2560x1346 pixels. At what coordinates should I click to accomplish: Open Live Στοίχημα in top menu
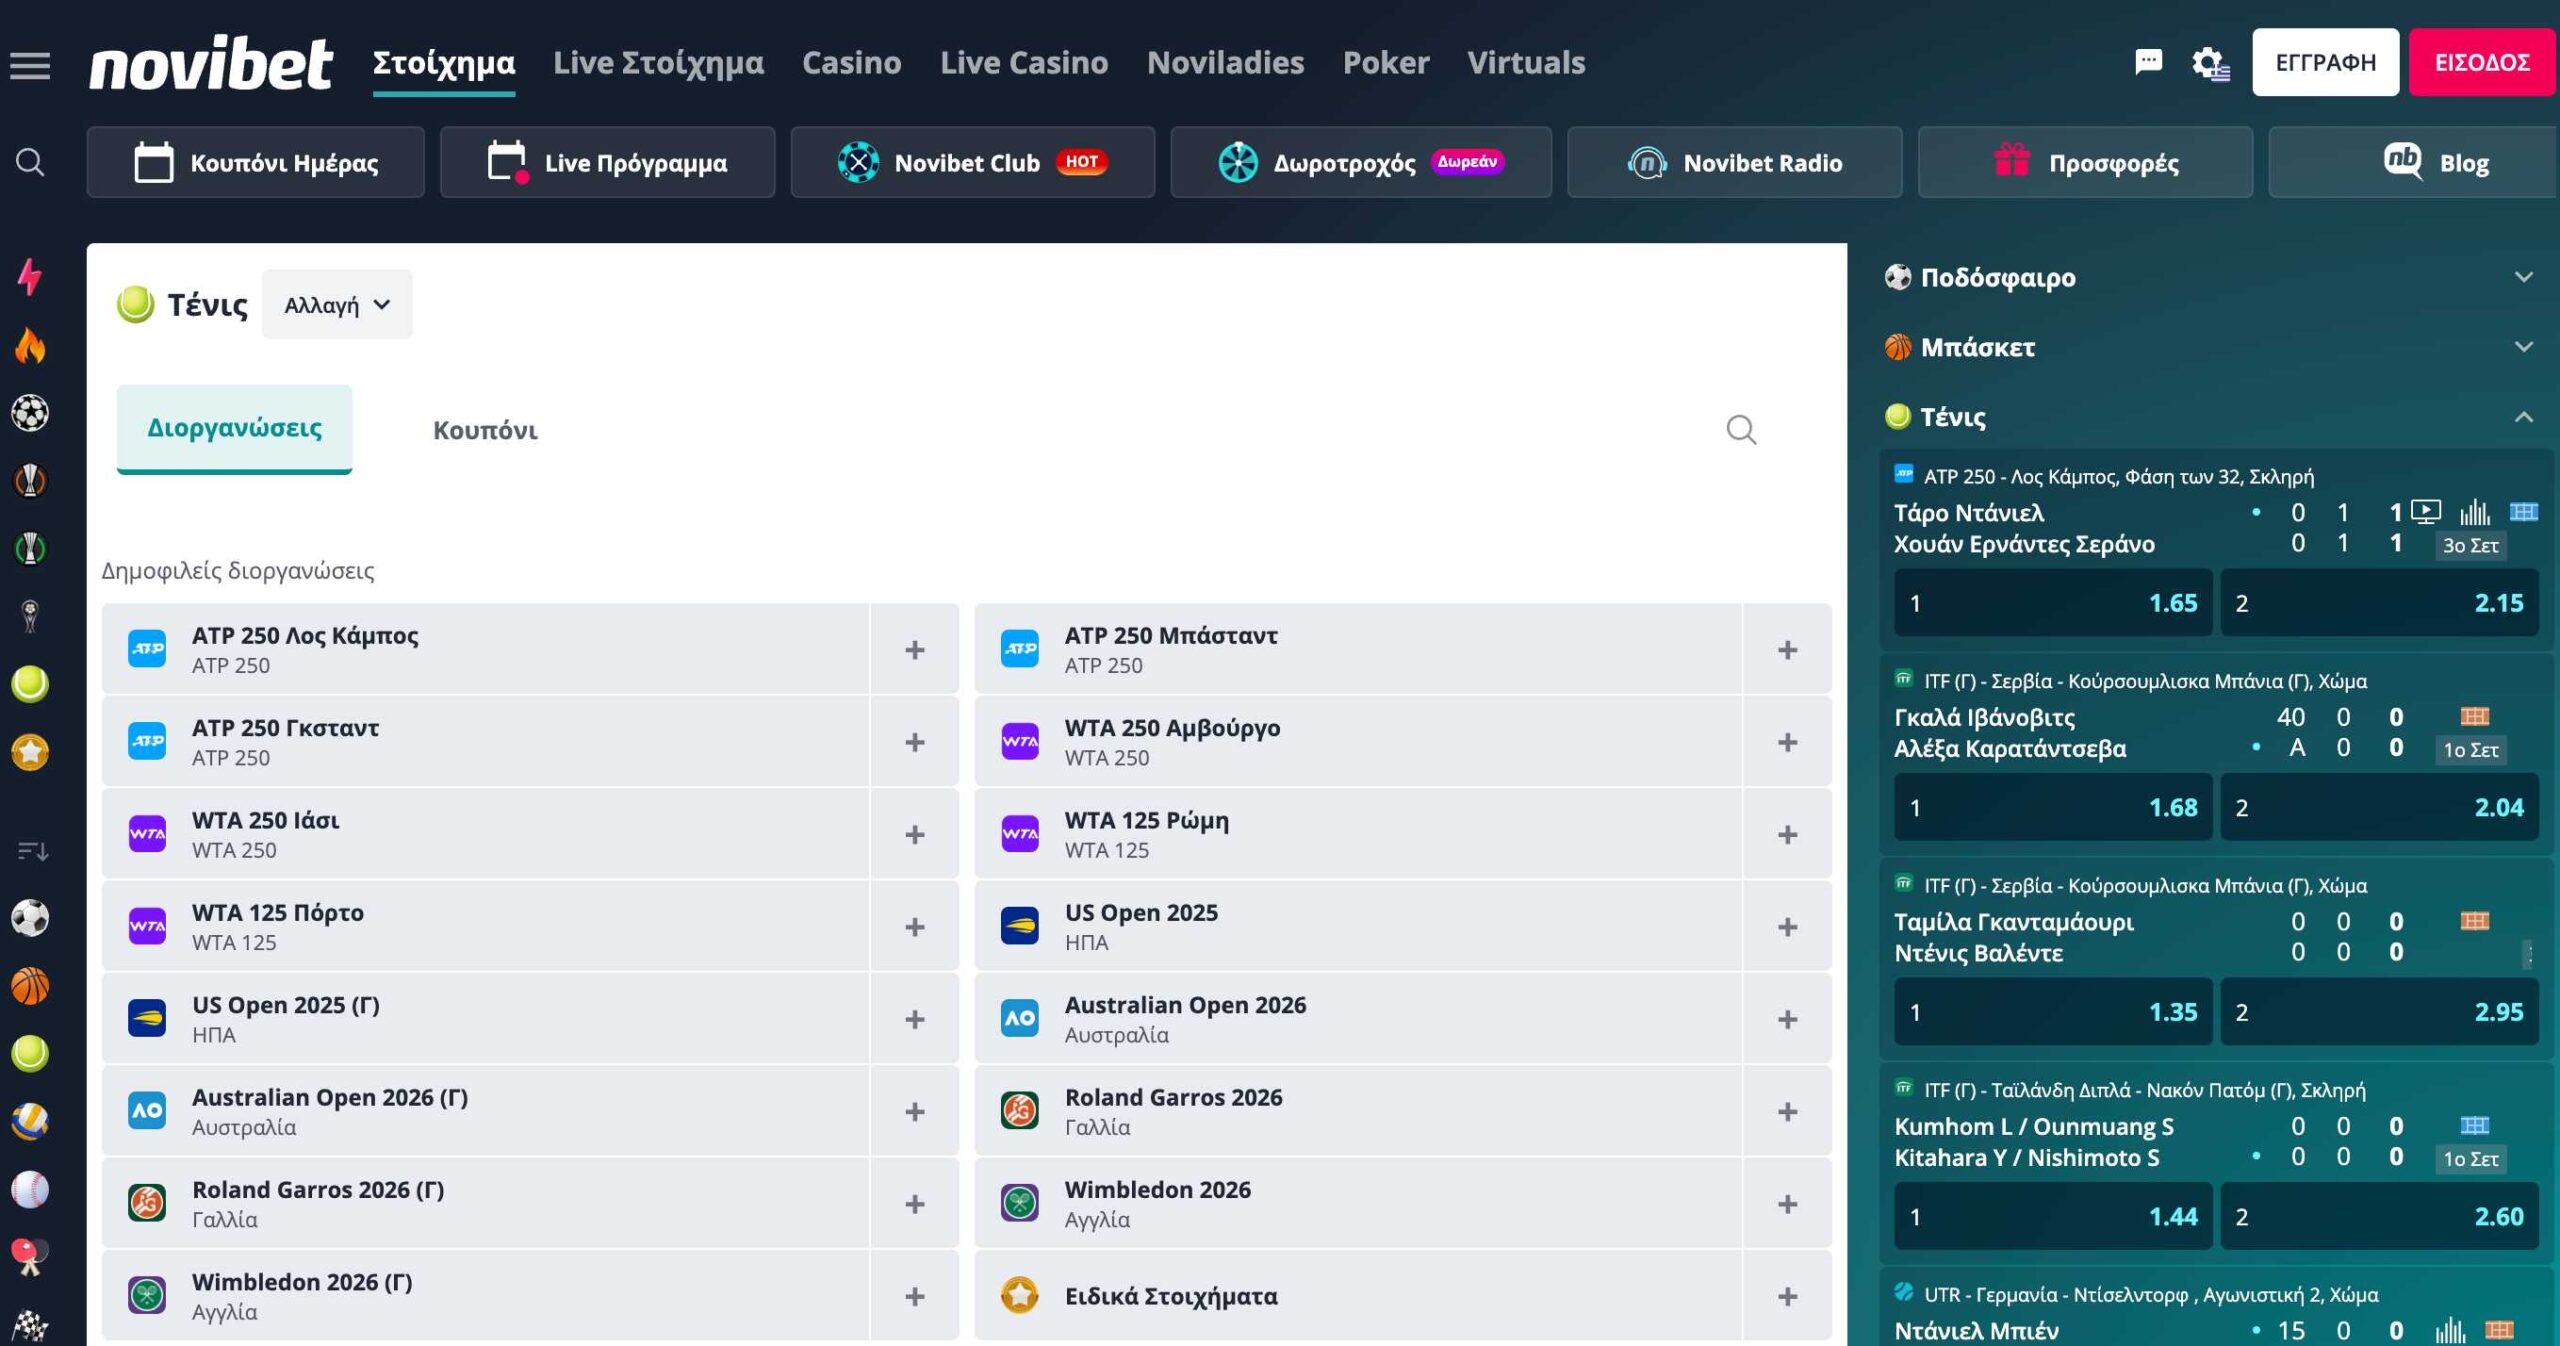tap(658, 63)
